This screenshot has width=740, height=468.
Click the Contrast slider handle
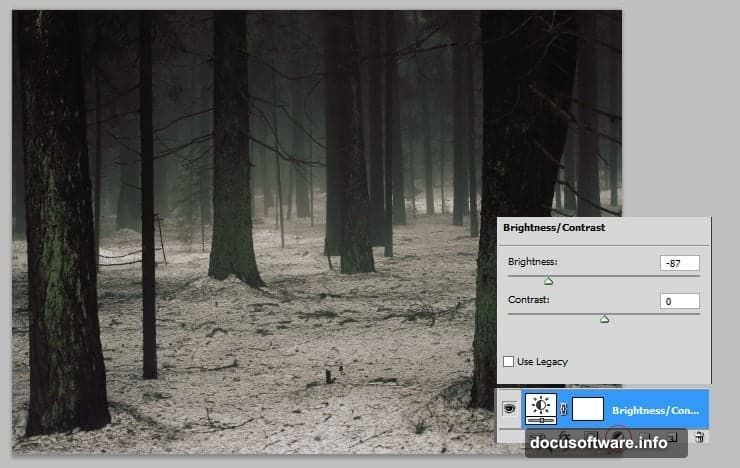[x=604, y=319]
